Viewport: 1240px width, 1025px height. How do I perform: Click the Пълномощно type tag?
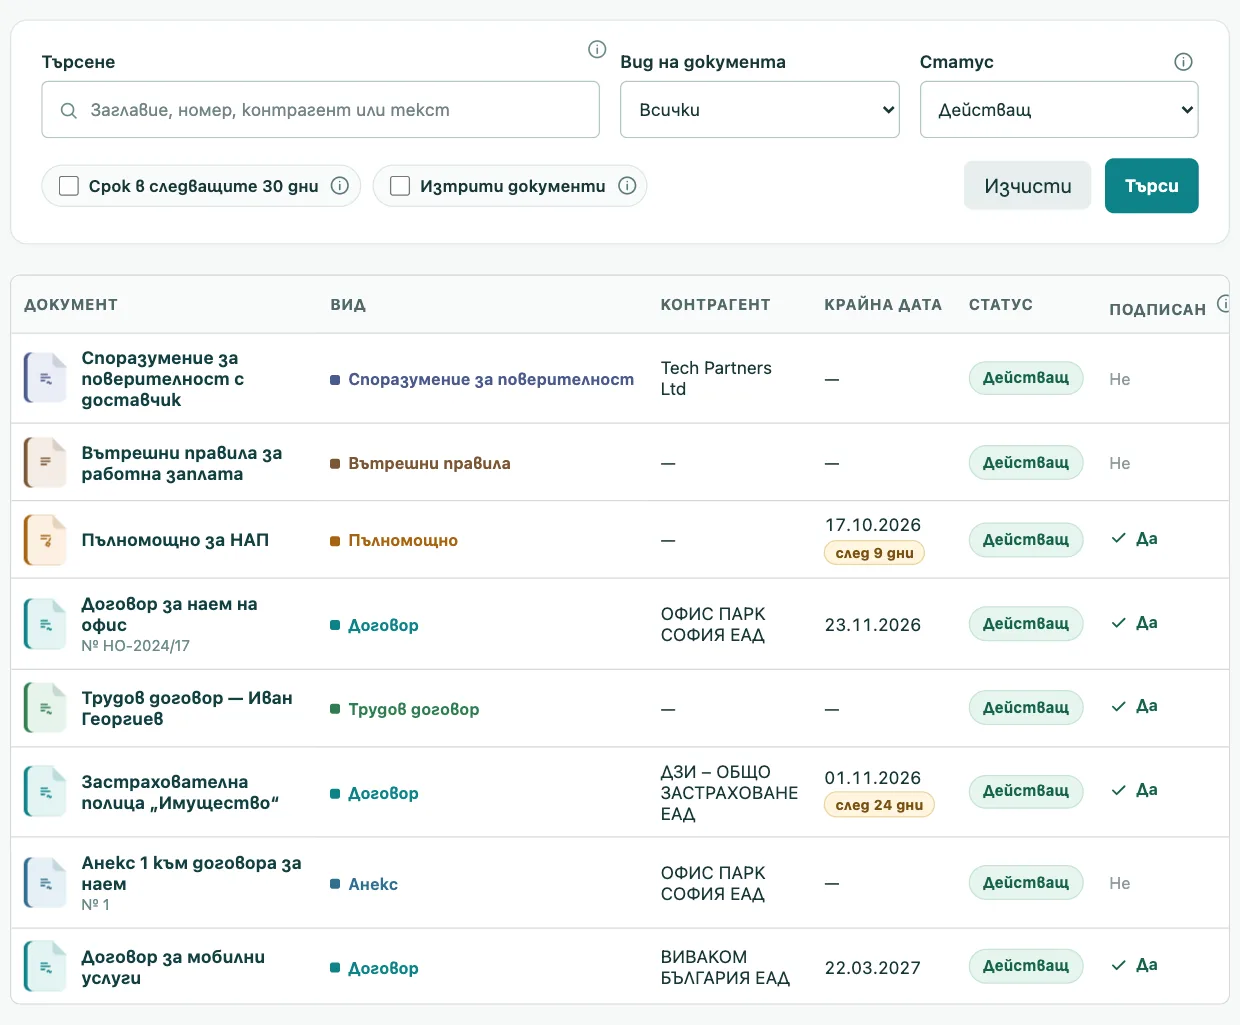click(394, 540)
